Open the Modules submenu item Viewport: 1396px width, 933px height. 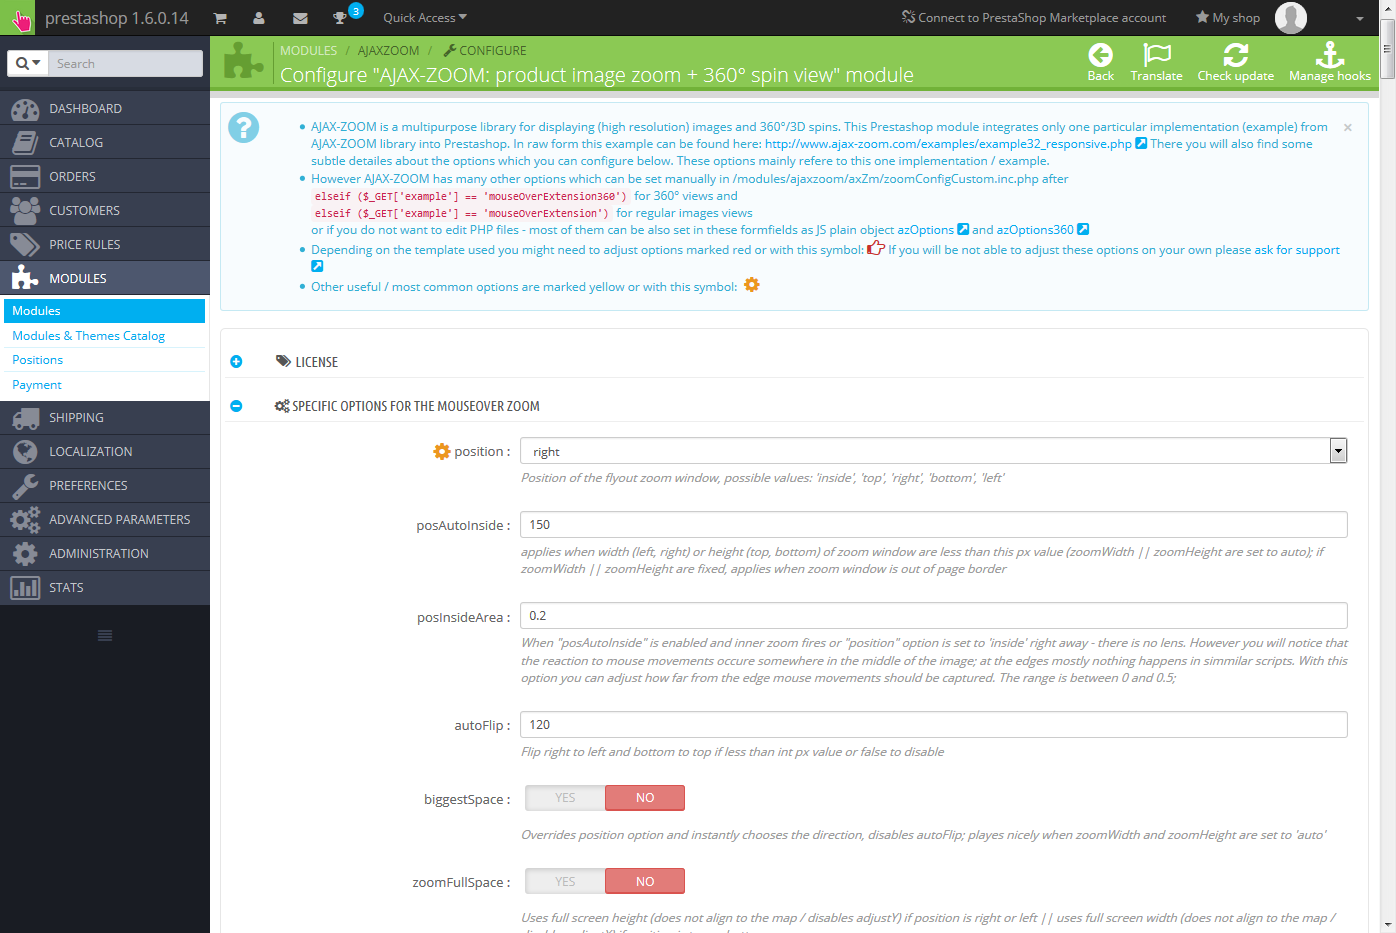pyautogui.click(x=105, y=311)
